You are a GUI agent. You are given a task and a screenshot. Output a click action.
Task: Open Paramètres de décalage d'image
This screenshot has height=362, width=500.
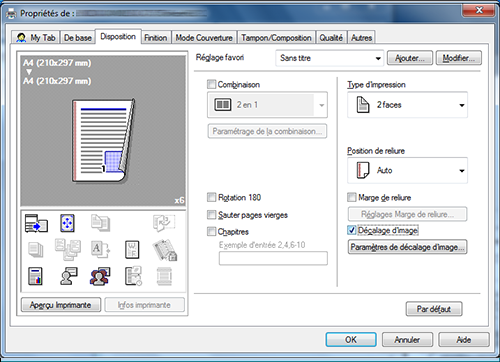tap(407, 247)
